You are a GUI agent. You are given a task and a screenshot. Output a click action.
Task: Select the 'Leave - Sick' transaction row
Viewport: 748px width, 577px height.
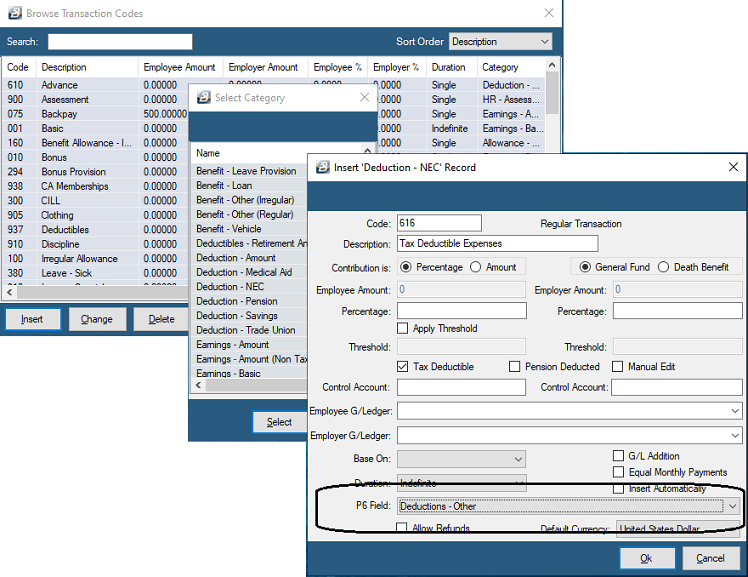tap(95, 273)
